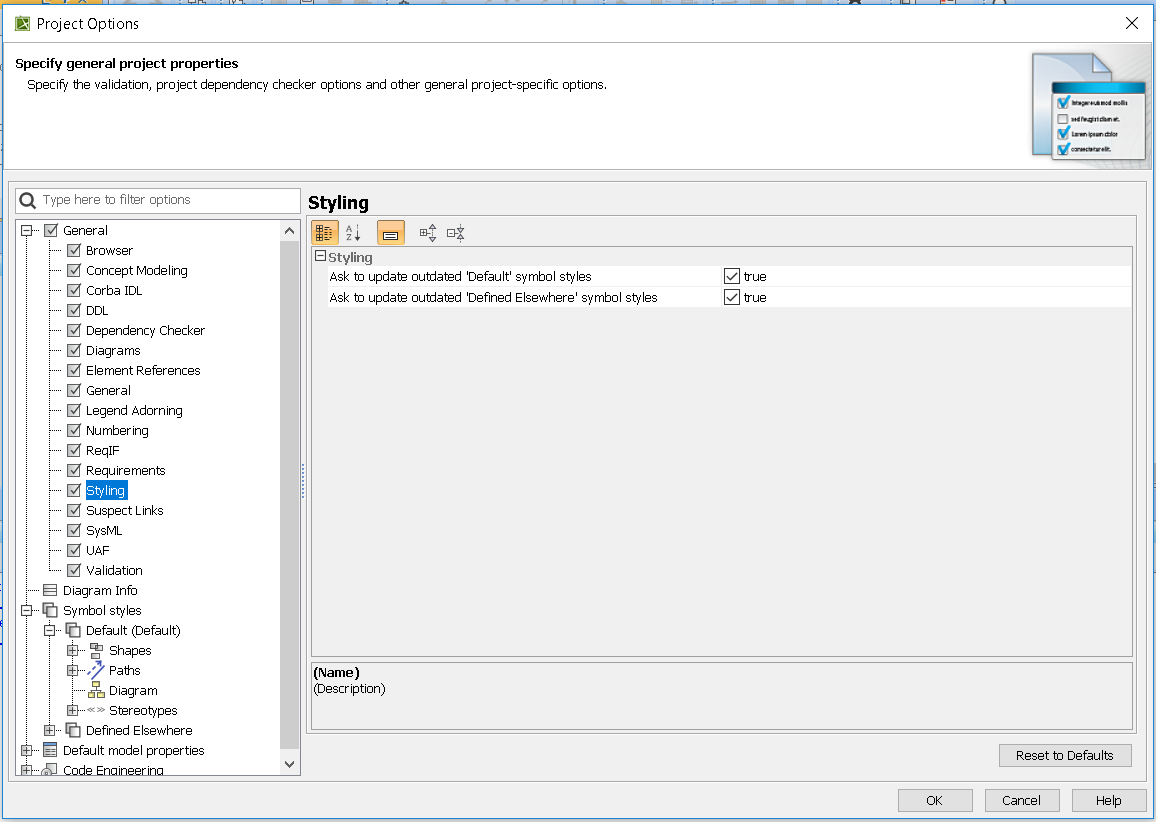
Task: Switch to categorized view in properties toolbar
Action: 324,233
